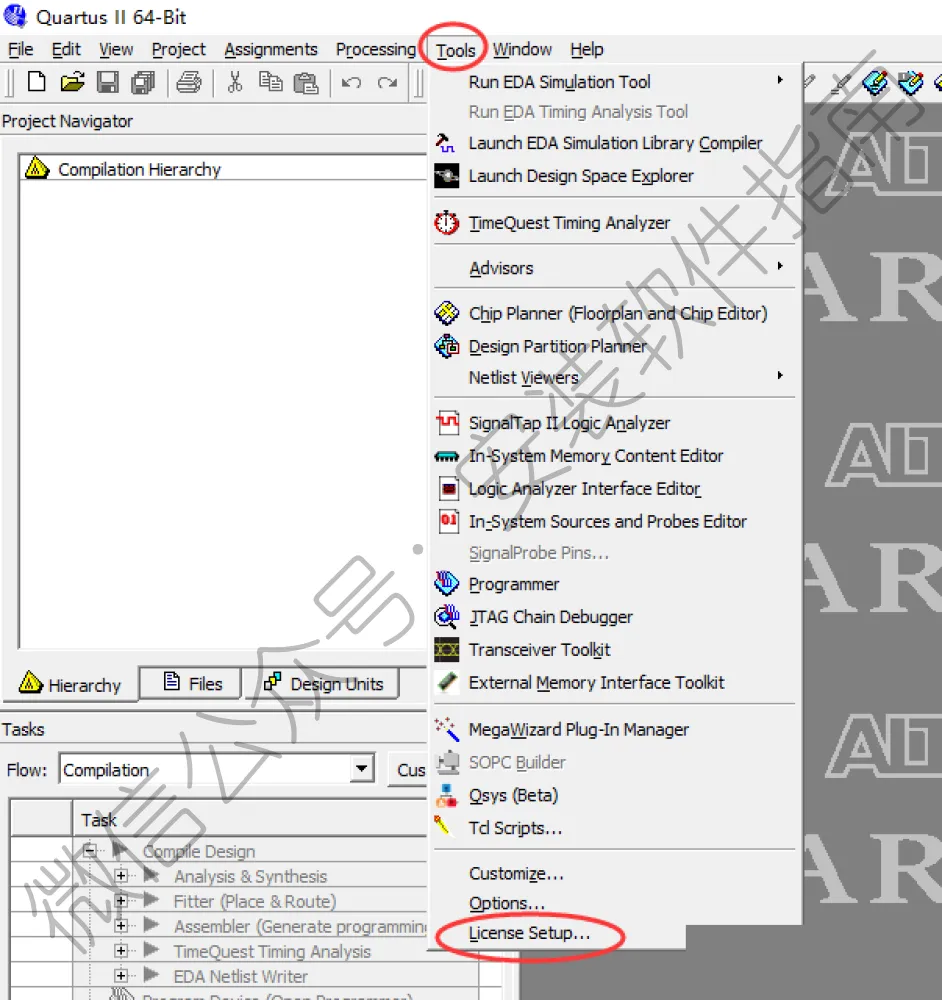The height and width of the screenshot is (1000, 942).
Task: Click the Cut scissors toolbar icon
Action: pyautogui.click(x=235, y=82)
